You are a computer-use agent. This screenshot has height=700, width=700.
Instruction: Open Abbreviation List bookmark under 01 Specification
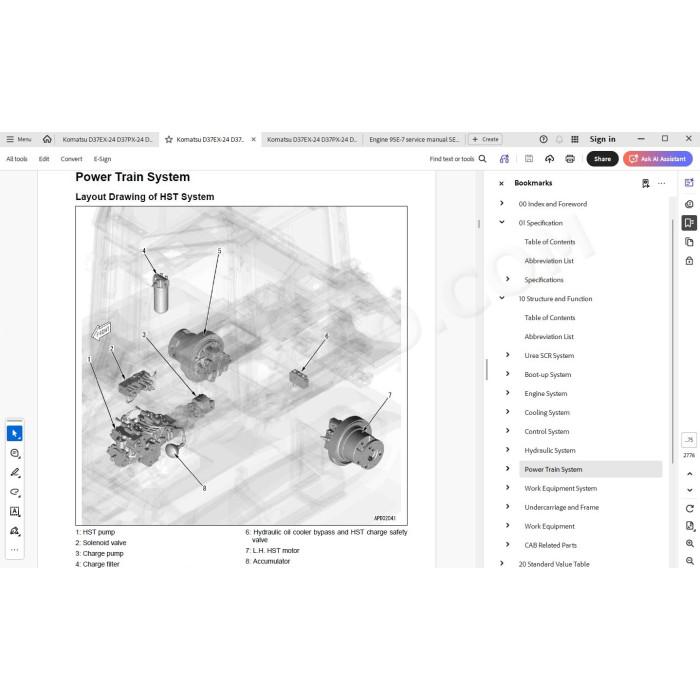pos(549,261)
